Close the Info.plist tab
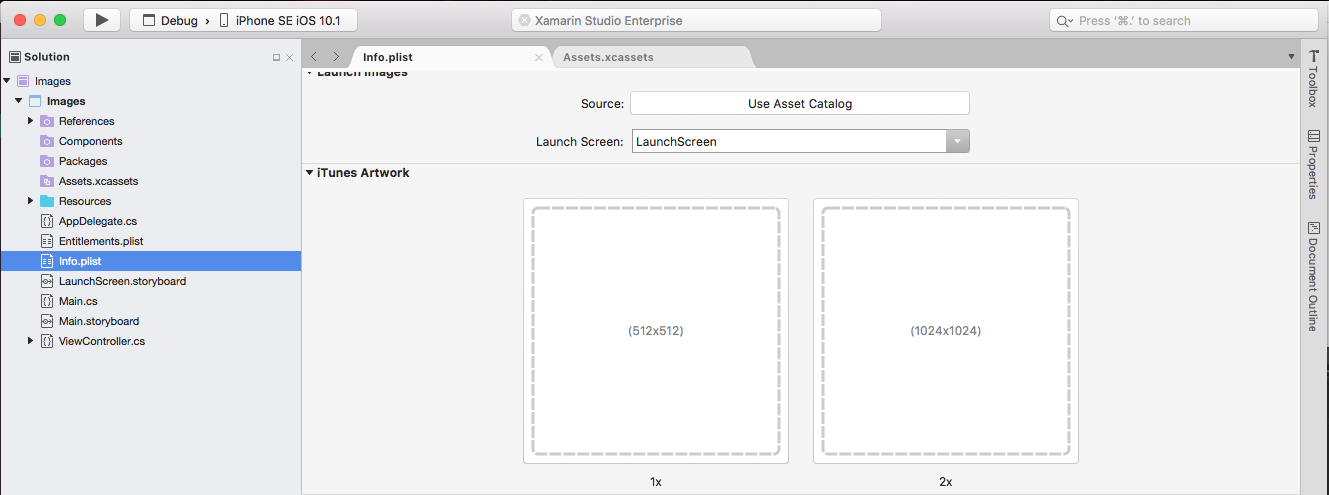This screenshot has width=1329, height=495. 539,57
